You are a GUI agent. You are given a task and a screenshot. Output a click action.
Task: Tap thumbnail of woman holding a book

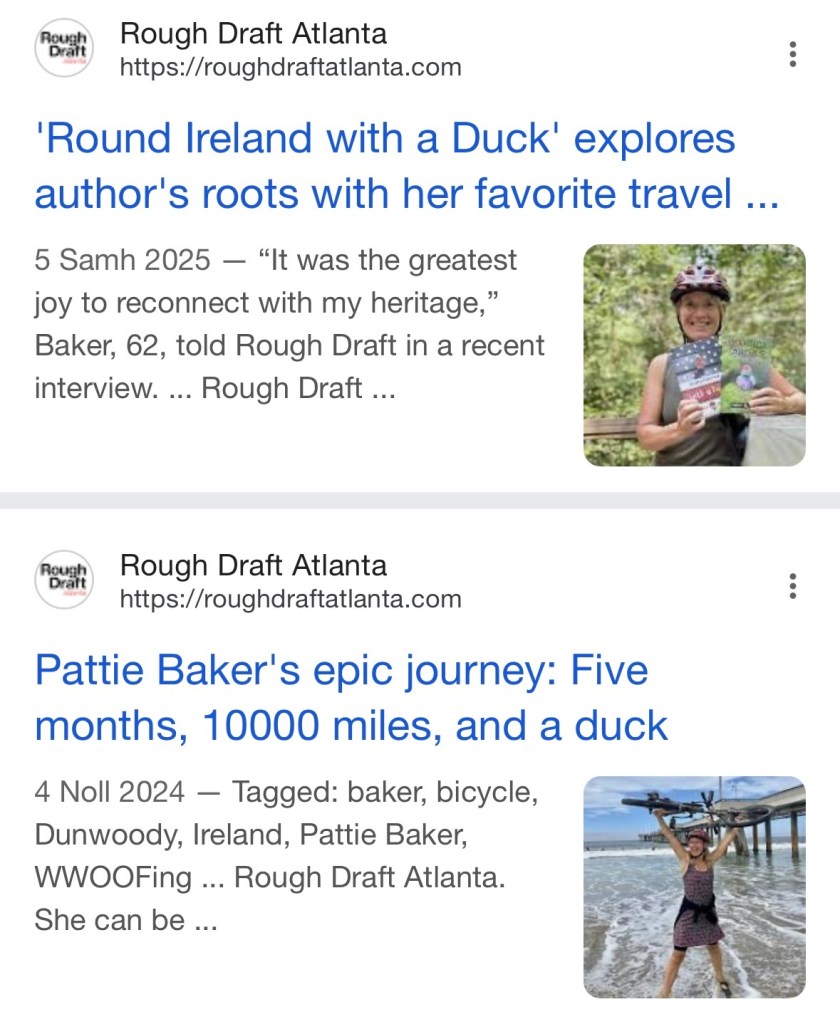(694, 355)
